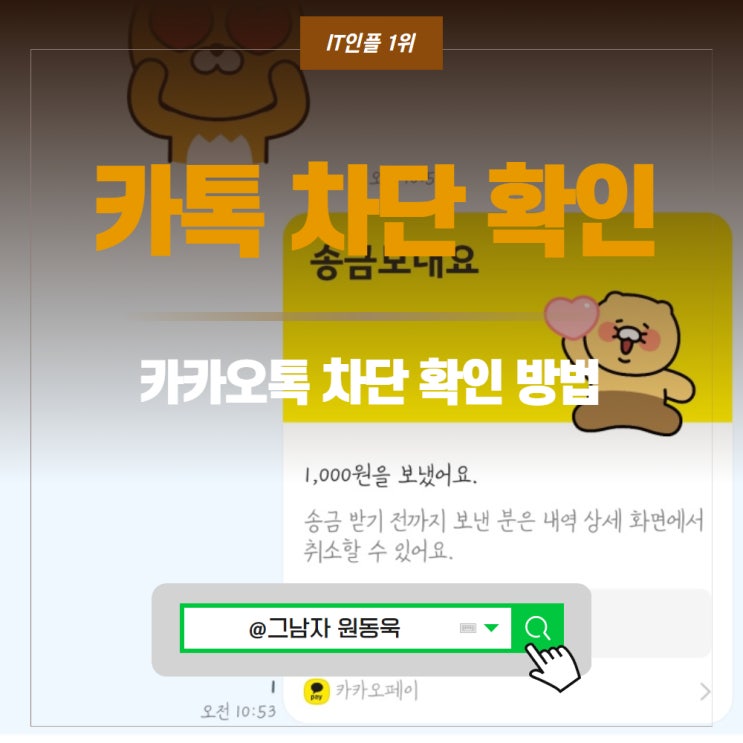Click the unread count 1 beside the message
Screen dimensions: 743x743
(273, 687)
